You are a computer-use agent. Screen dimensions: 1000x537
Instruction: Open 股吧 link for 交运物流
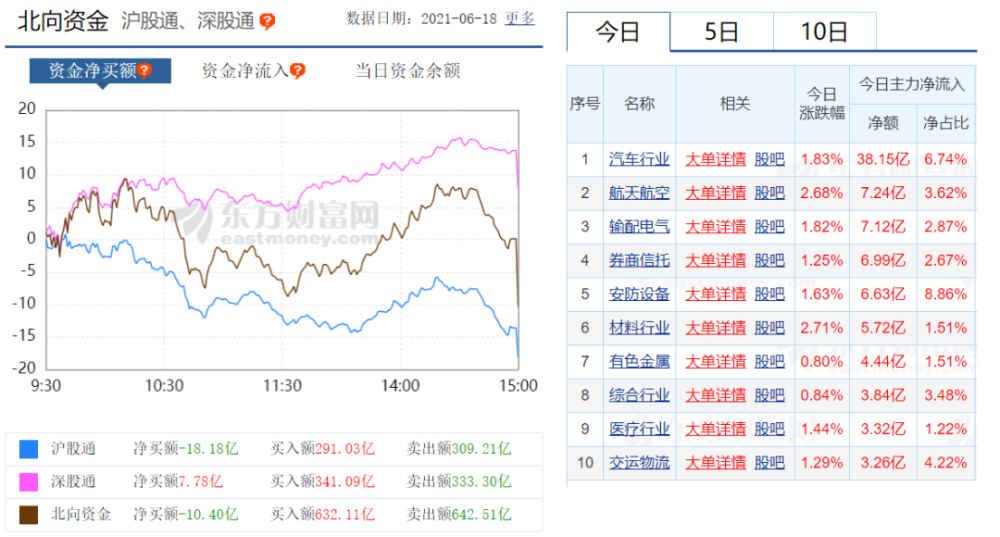tap(769, 462)
